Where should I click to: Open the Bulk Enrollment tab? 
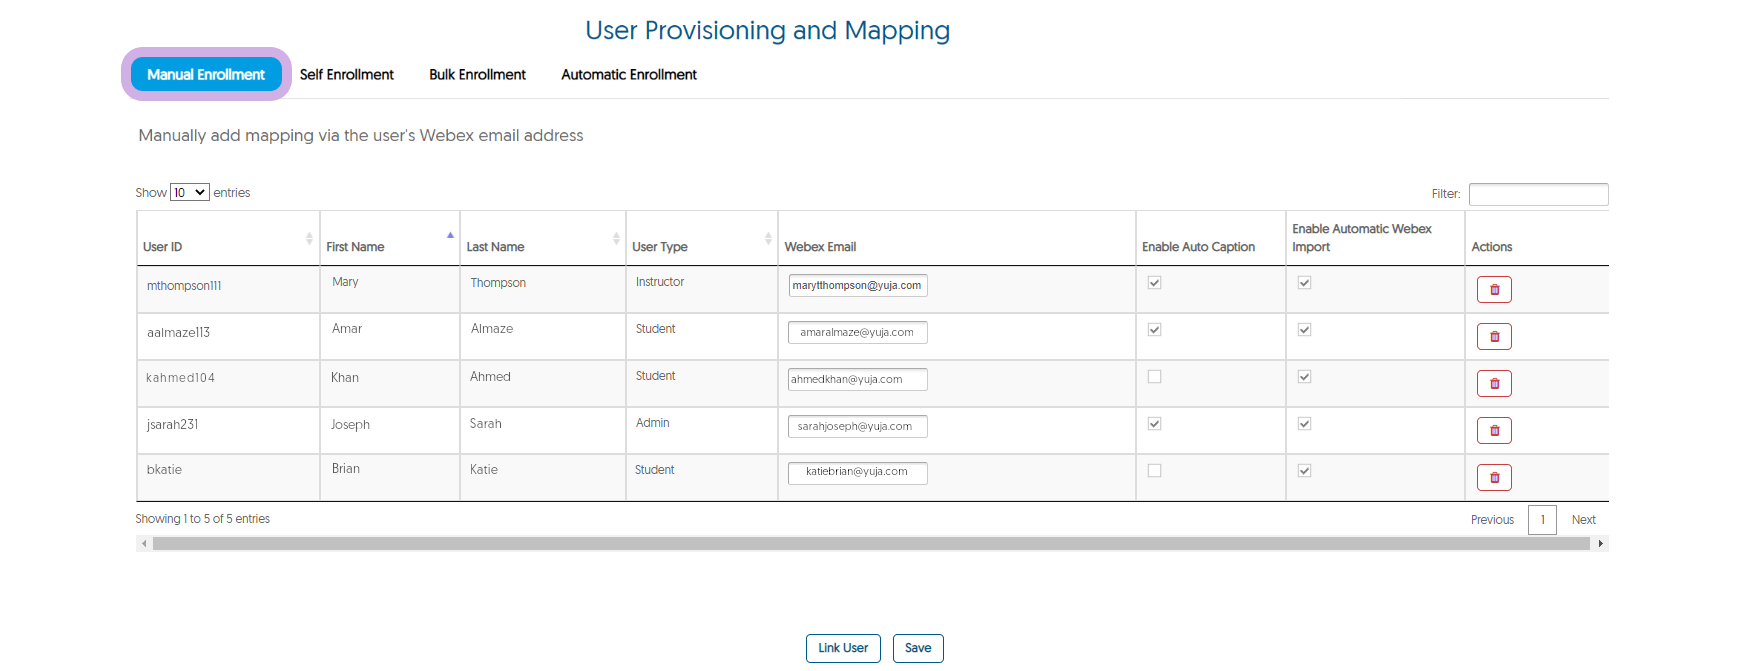[x=477, y=75]
